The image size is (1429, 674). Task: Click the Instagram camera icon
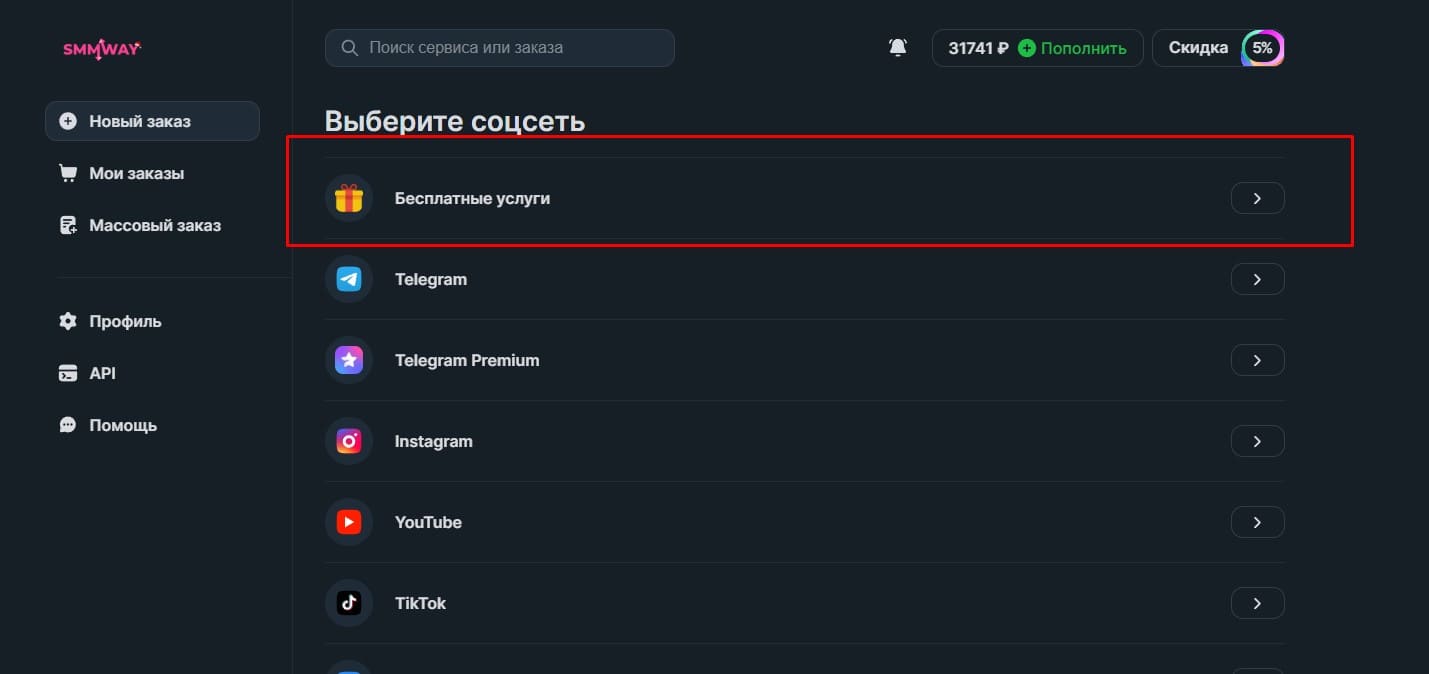tap(349, 441)
